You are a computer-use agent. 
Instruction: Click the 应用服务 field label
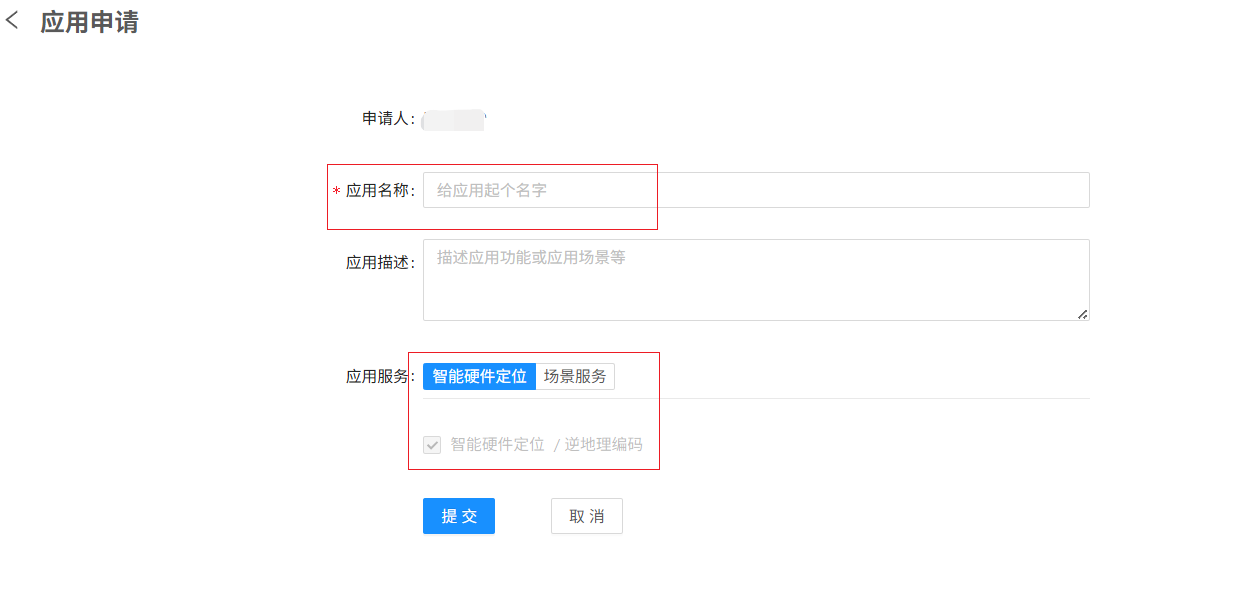(x=379, y=377)
